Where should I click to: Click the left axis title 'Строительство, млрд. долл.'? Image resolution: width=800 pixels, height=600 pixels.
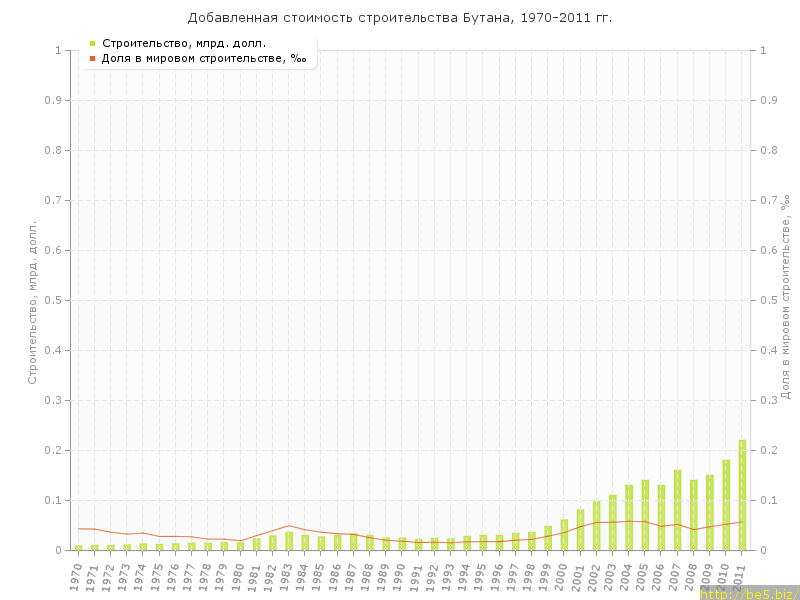click(32, 302)
